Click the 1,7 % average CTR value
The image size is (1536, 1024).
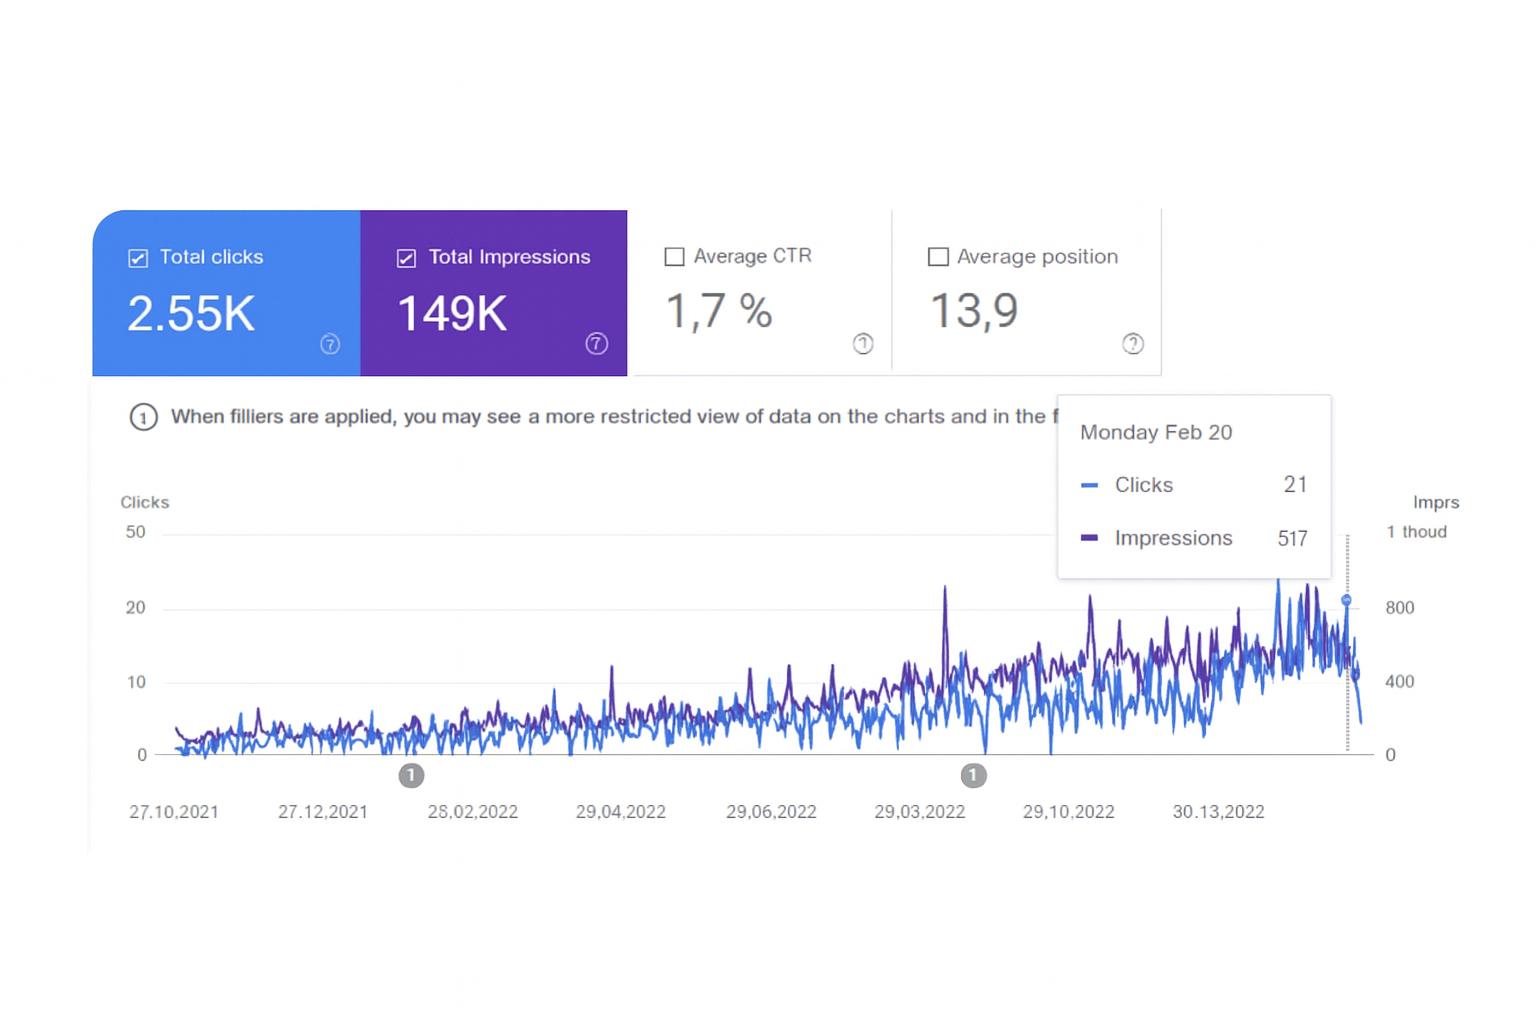(x=719, y=311)
